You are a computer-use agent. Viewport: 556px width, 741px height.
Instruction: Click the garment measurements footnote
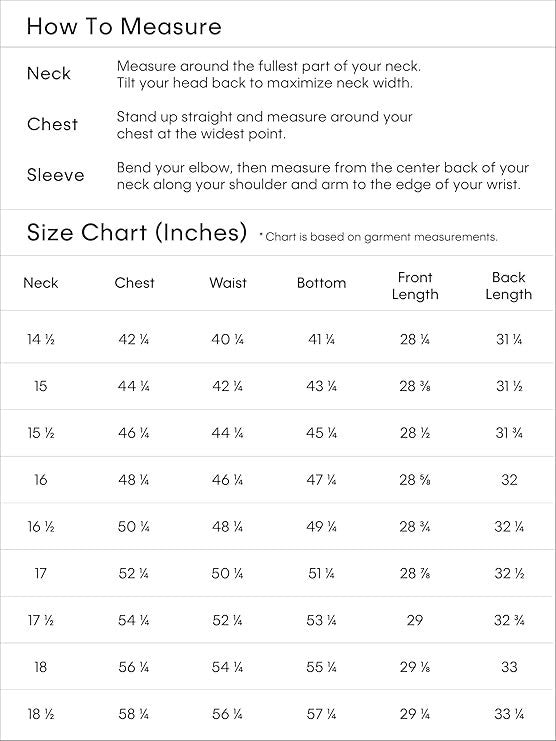[x=379, y=236]
